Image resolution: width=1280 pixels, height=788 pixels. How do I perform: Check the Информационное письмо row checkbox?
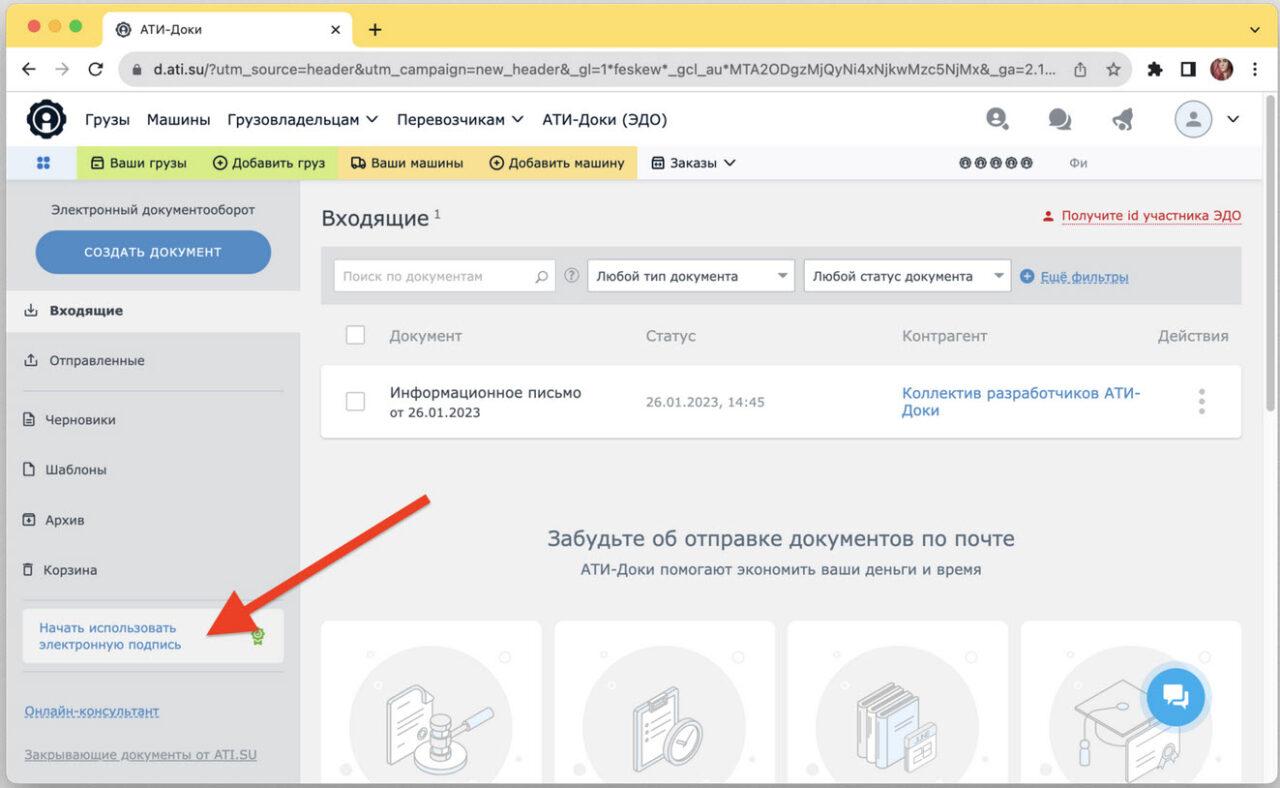tap(355, 401)
